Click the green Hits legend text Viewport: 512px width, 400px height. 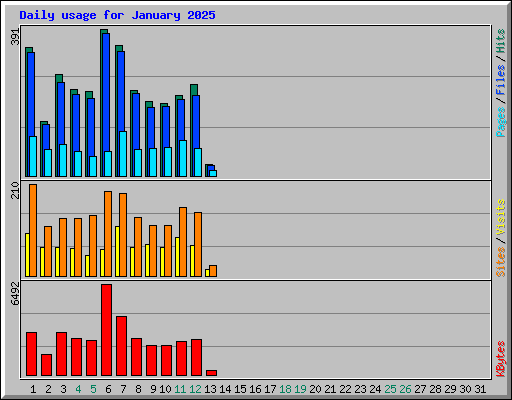[x=501, y=41]
